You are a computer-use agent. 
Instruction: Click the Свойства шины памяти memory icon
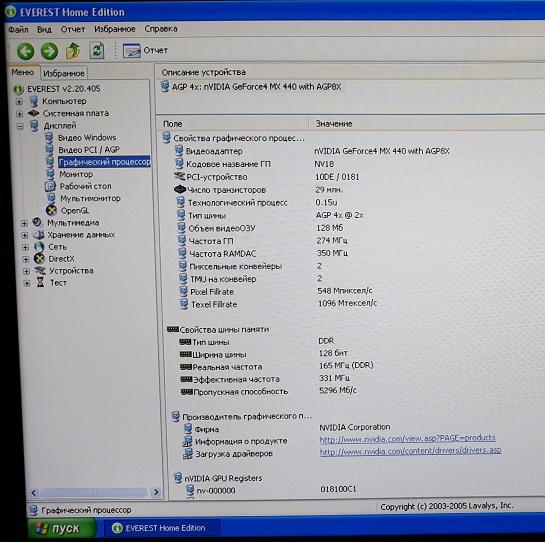173,329
